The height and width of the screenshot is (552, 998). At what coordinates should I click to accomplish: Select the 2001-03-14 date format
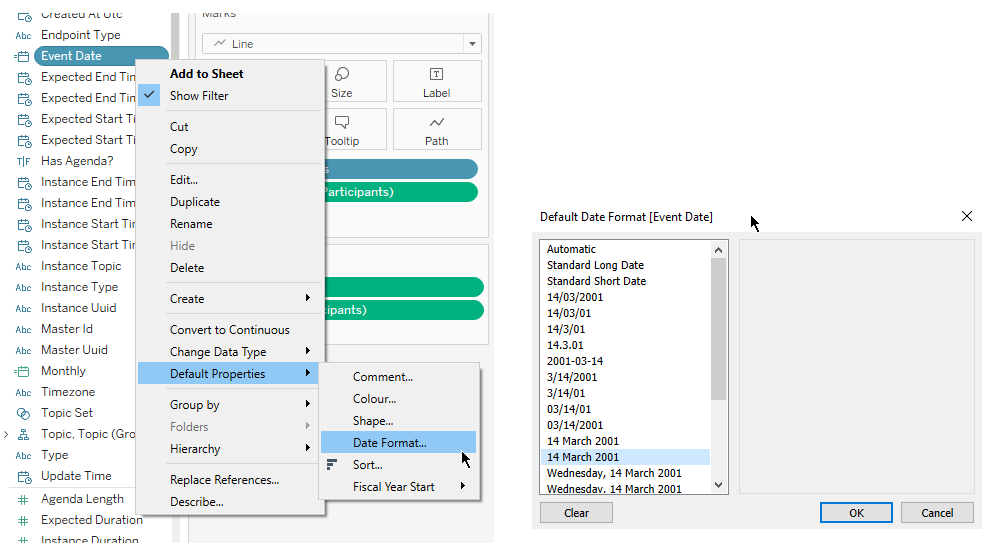tap(575, 361)
